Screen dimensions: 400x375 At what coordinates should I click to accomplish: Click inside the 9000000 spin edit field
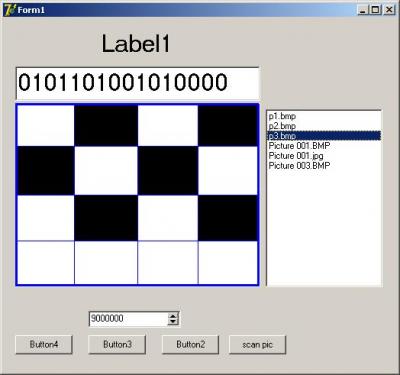tap(128, 319)
